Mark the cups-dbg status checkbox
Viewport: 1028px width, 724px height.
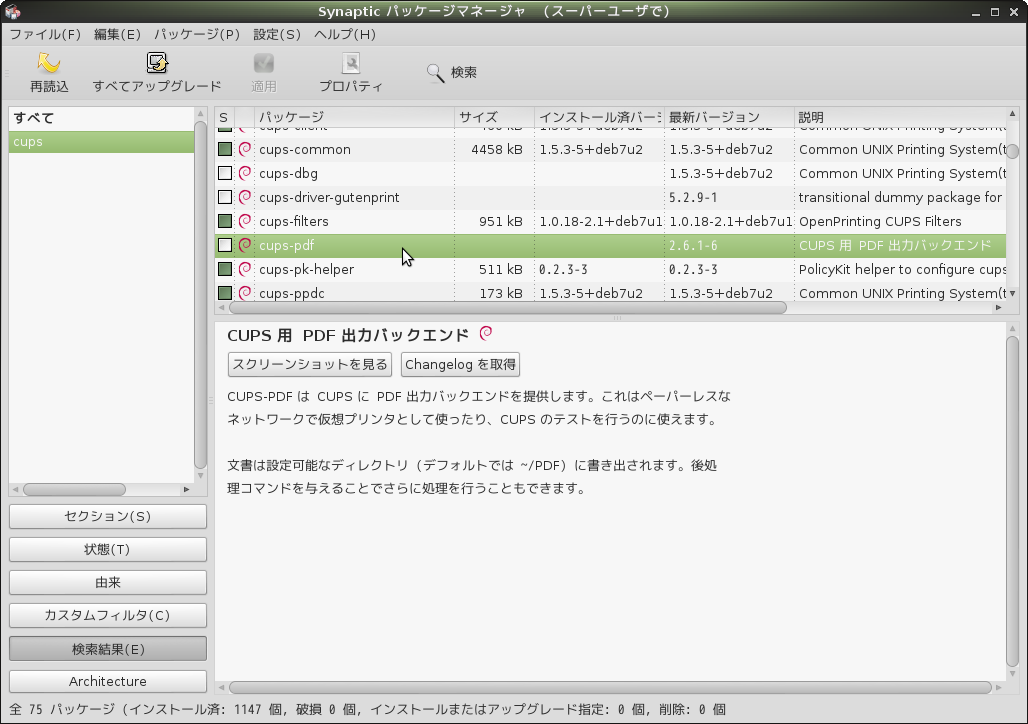click(x=225, y=173)
